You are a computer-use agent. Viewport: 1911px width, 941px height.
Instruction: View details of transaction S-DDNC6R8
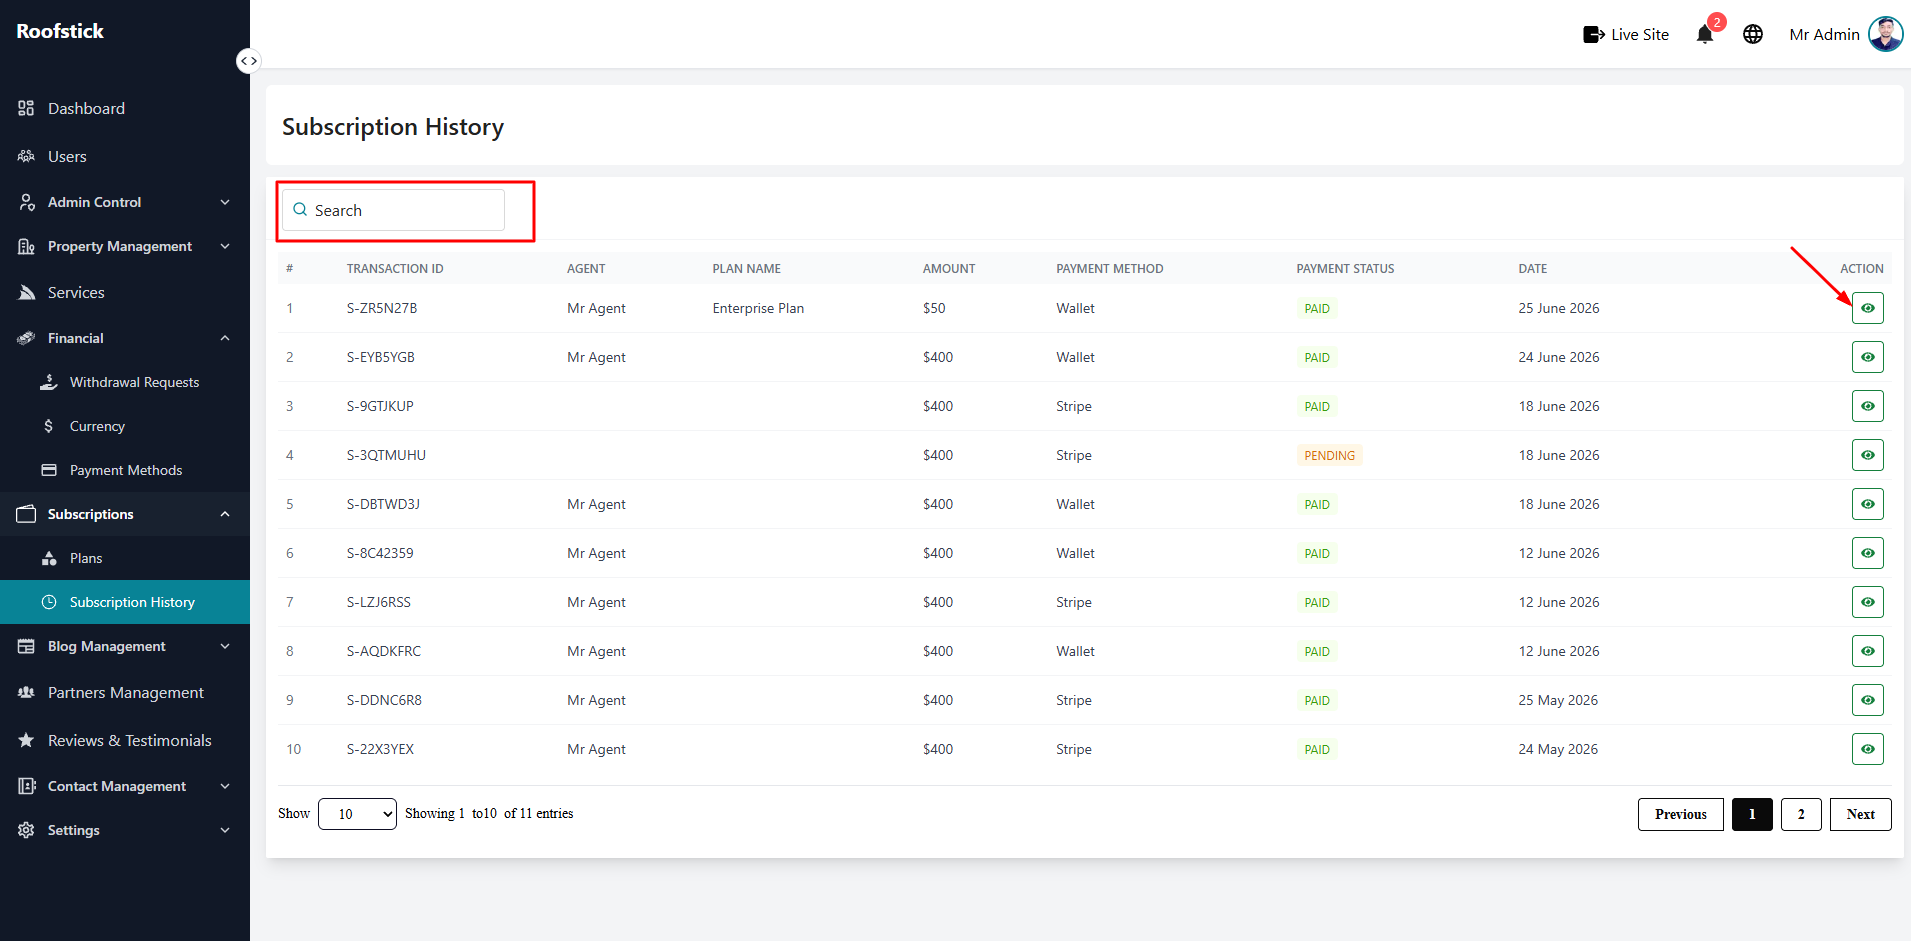1867,700
